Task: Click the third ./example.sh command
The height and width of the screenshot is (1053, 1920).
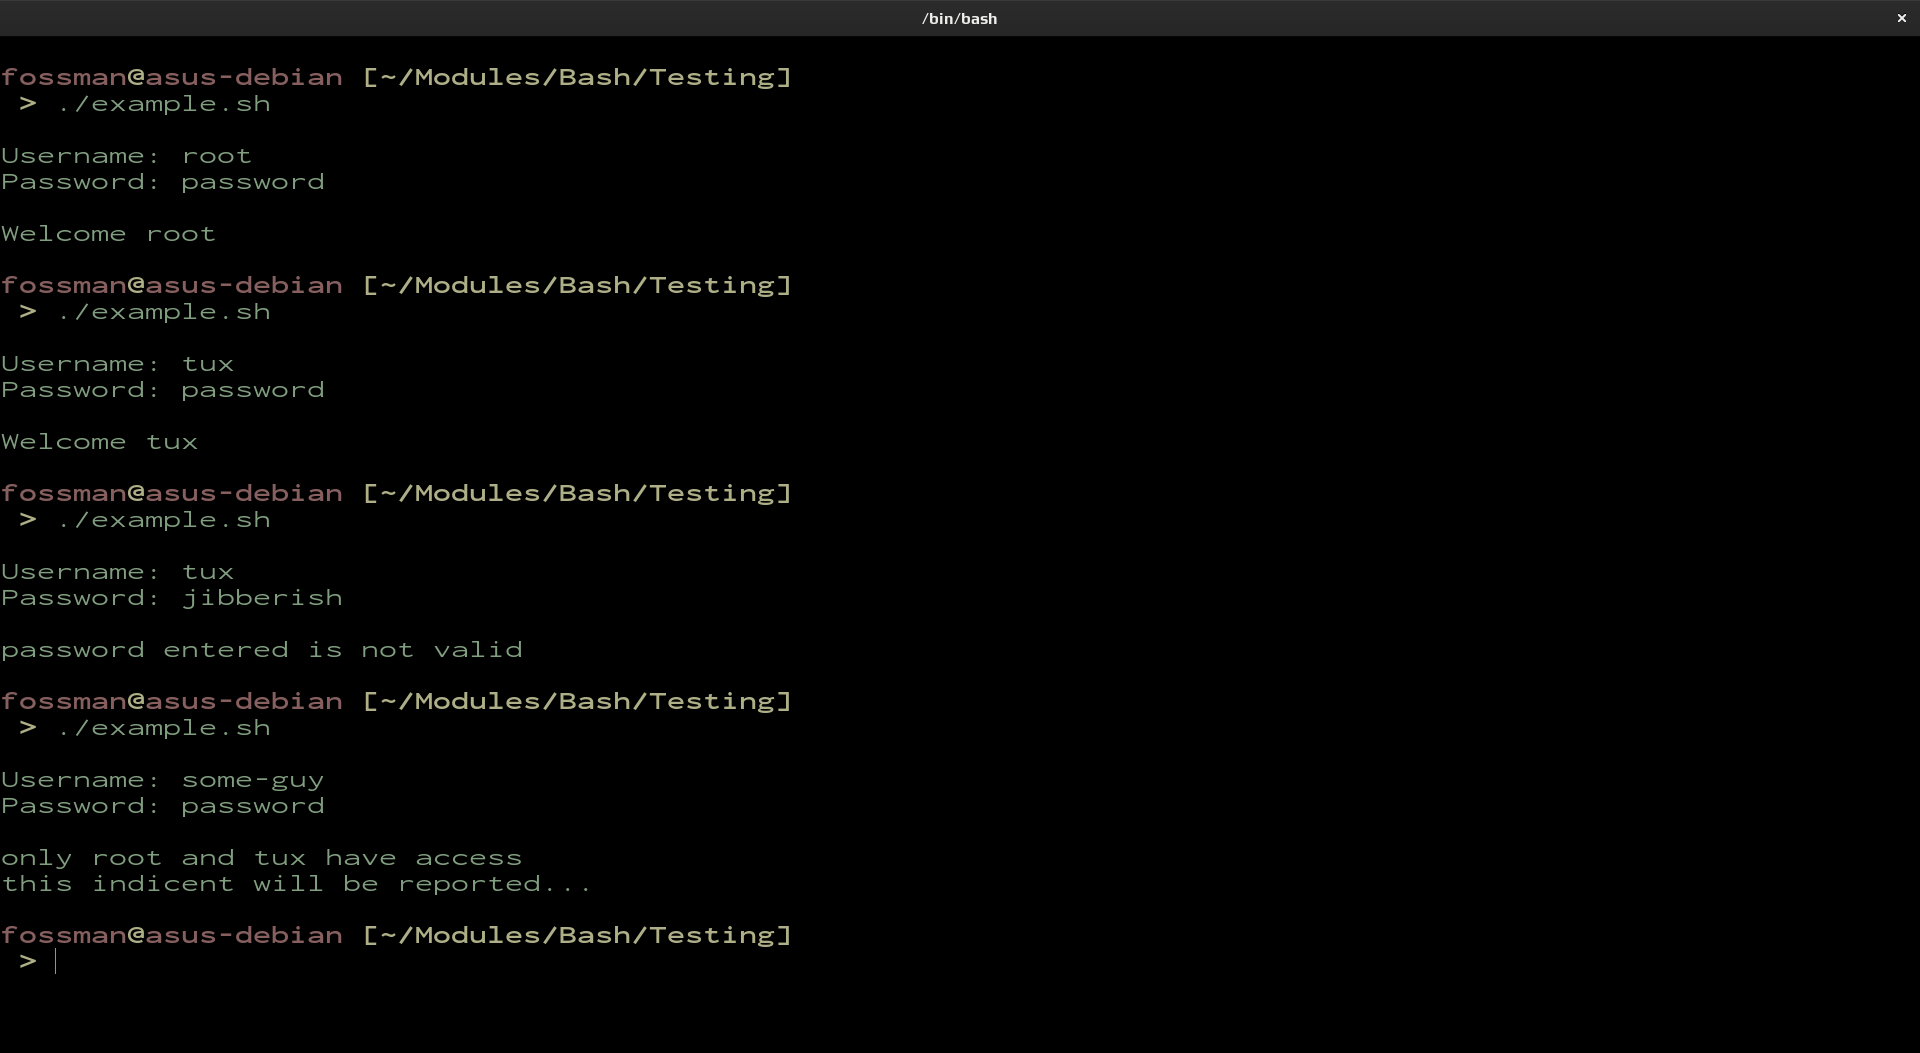Action: coord(163,520)
